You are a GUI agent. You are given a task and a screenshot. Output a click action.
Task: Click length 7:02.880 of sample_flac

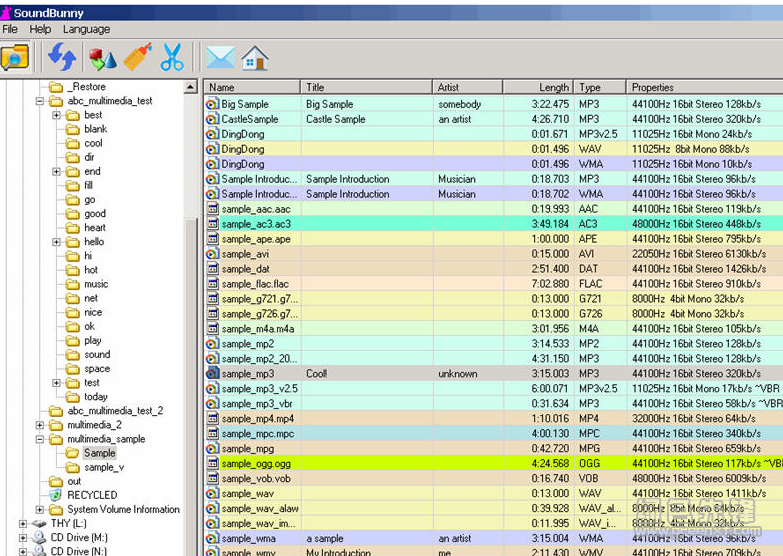coord(550,284)
